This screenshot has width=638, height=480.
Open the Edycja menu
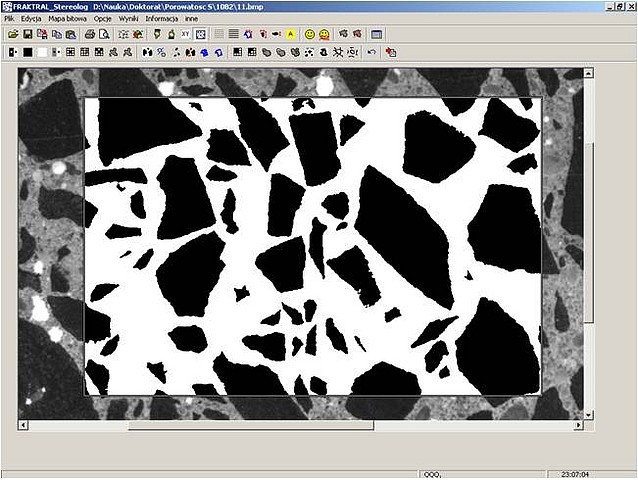tap(31, 19)
